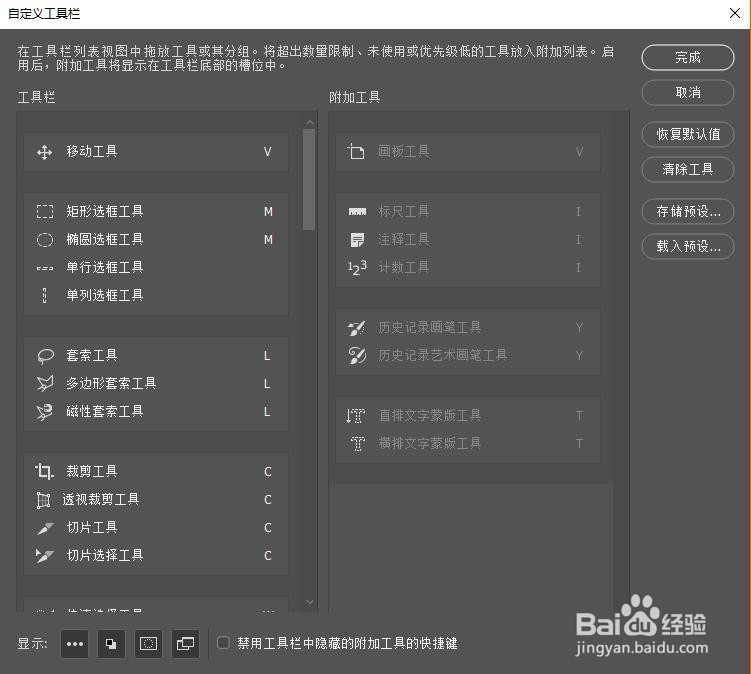Click the 注释工具 label text
Image resolution: width=751 pixels, height=674 pixels.
coord(404,239)
